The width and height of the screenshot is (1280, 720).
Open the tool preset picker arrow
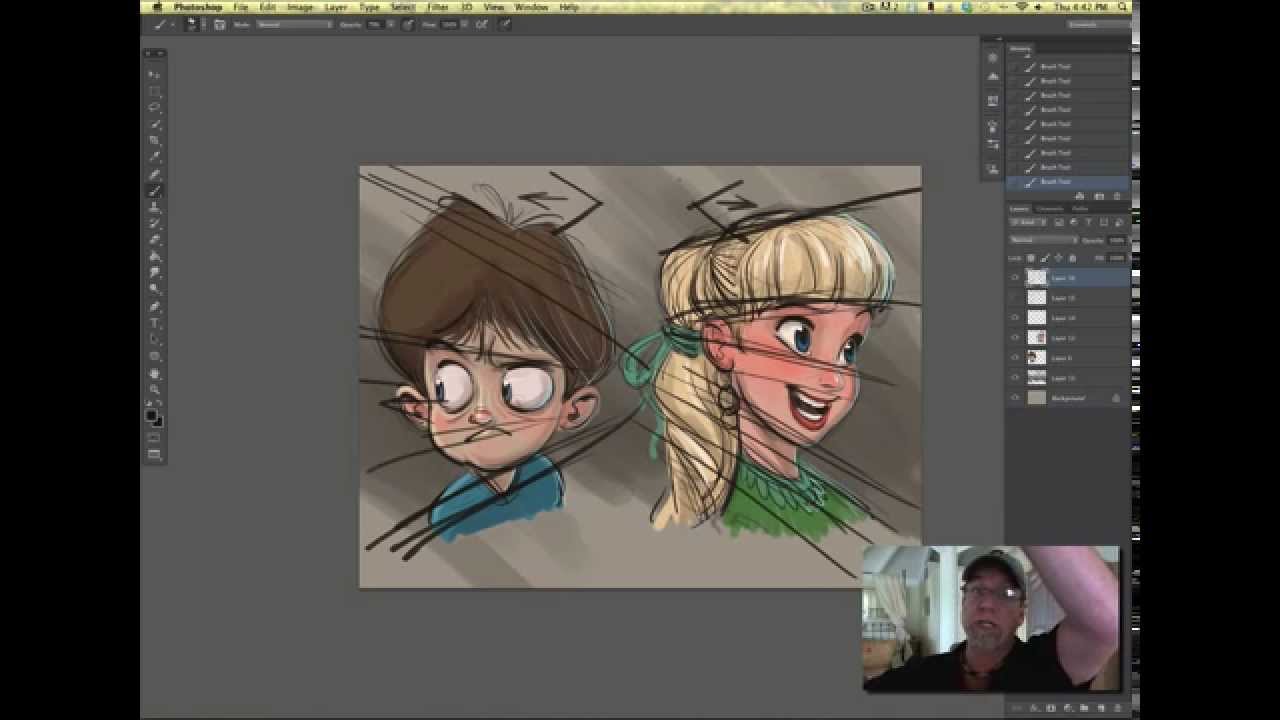click(172, 24)
